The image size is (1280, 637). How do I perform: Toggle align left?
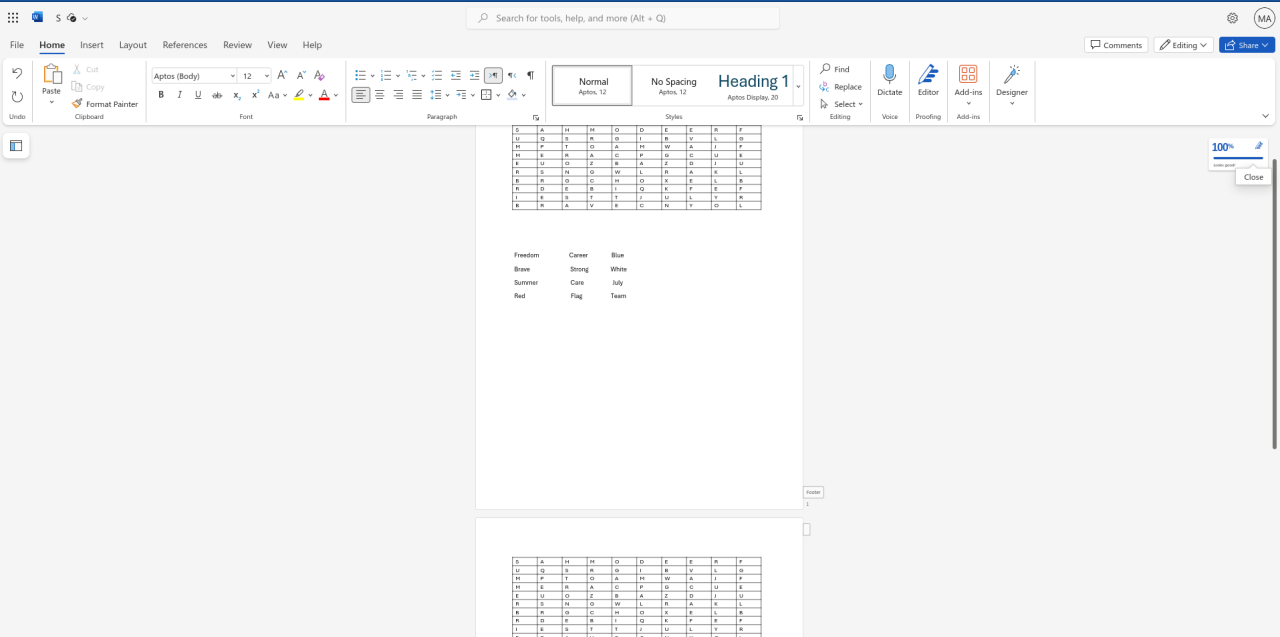[x=361, y=95]
